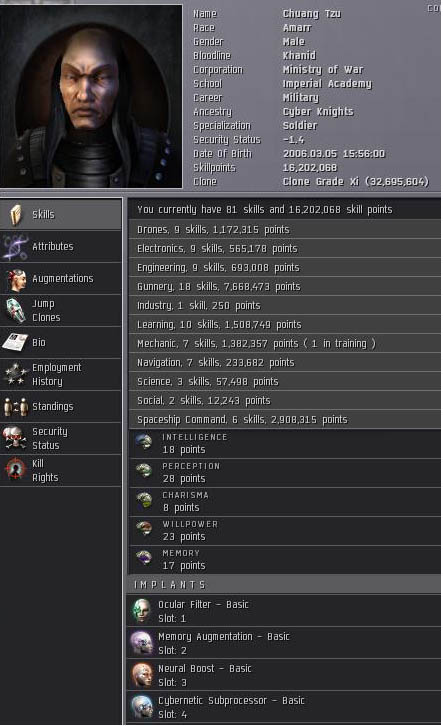Select the Attributes DNA icon
Viewport: 443px width, 726px height.
coord(15,247)
